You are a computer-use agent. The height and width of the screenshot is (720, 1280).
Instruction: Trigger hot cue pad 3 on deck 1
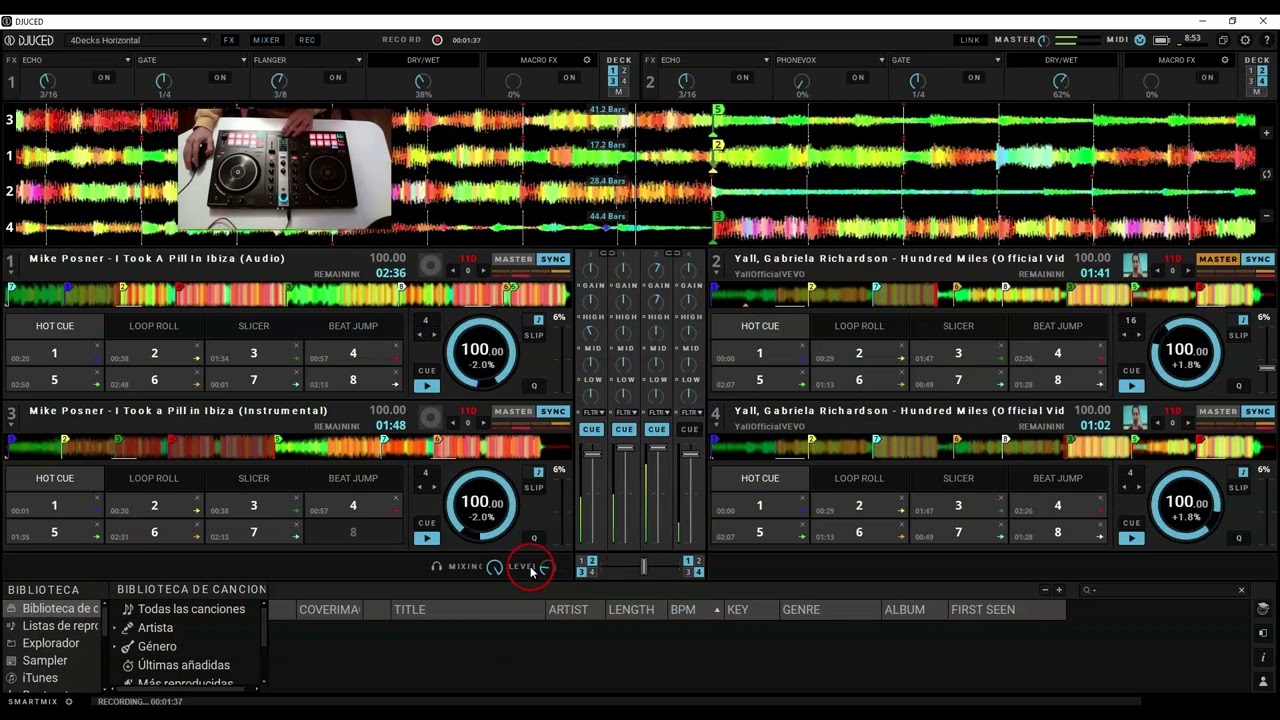click(x=254, y=353)
